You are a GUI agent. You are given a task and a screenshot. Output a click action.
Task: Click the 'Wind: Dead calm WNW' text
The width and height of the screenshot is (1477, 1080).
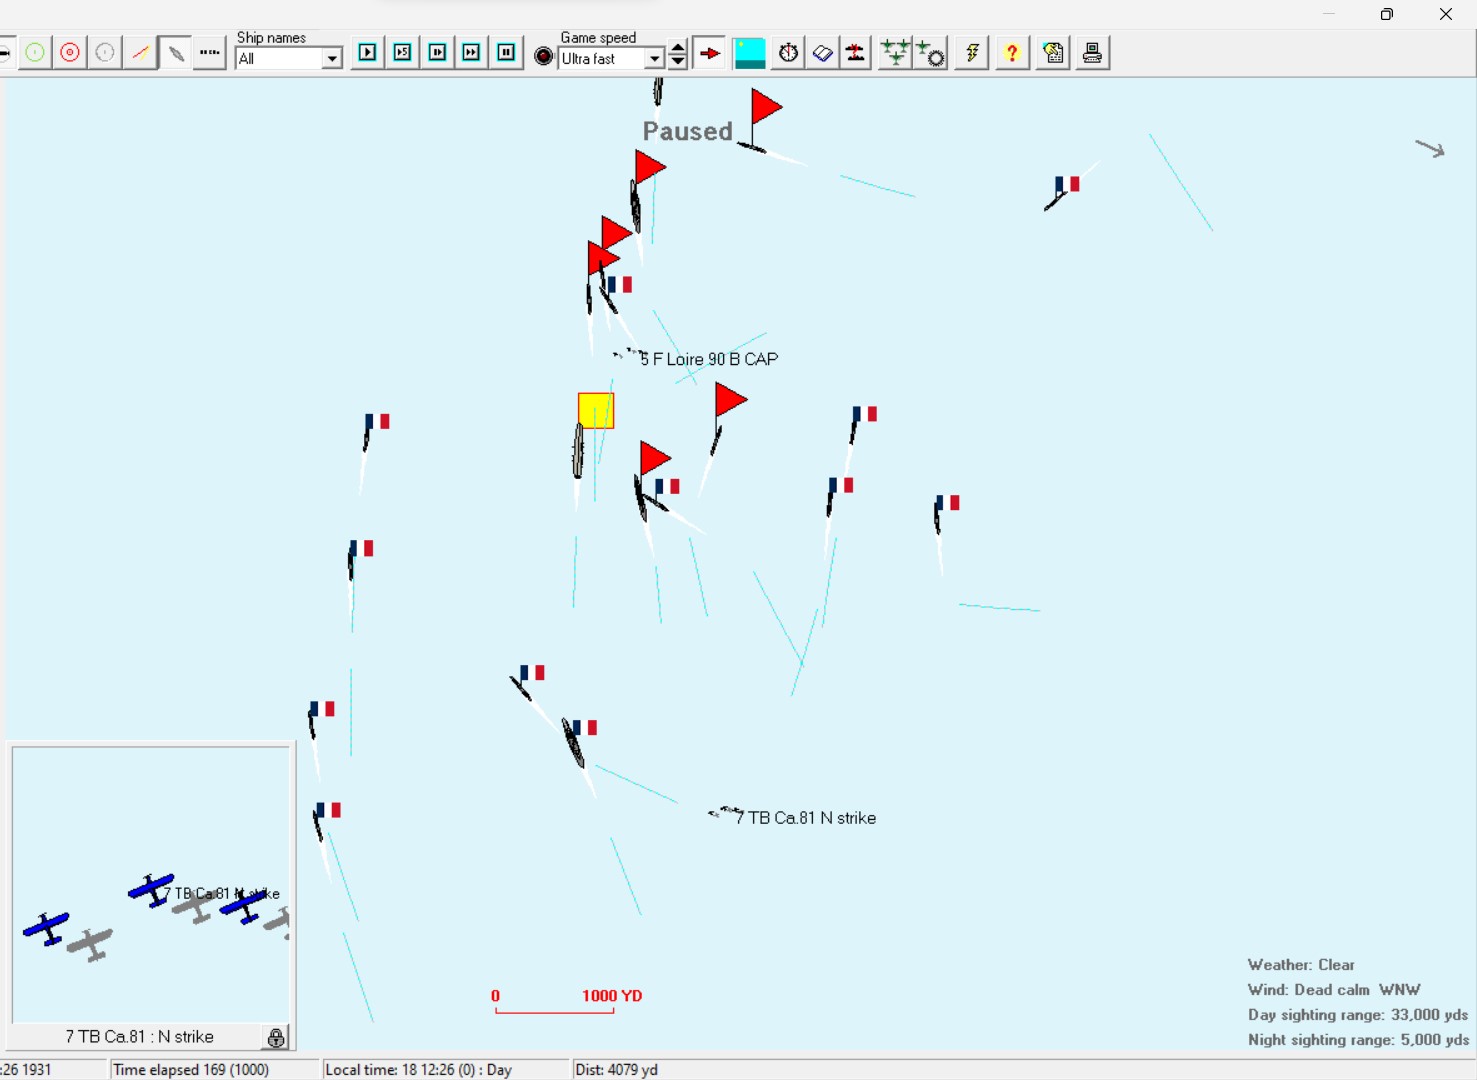pyautogui.click(x=1334, y=990)
